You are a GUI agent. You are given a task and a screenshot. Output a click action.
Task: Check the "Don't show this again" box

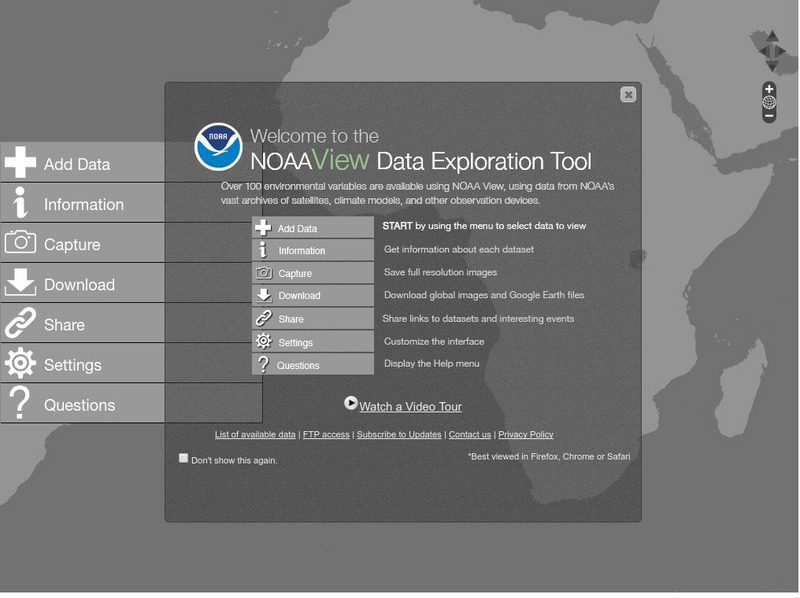tap(184, 457)
